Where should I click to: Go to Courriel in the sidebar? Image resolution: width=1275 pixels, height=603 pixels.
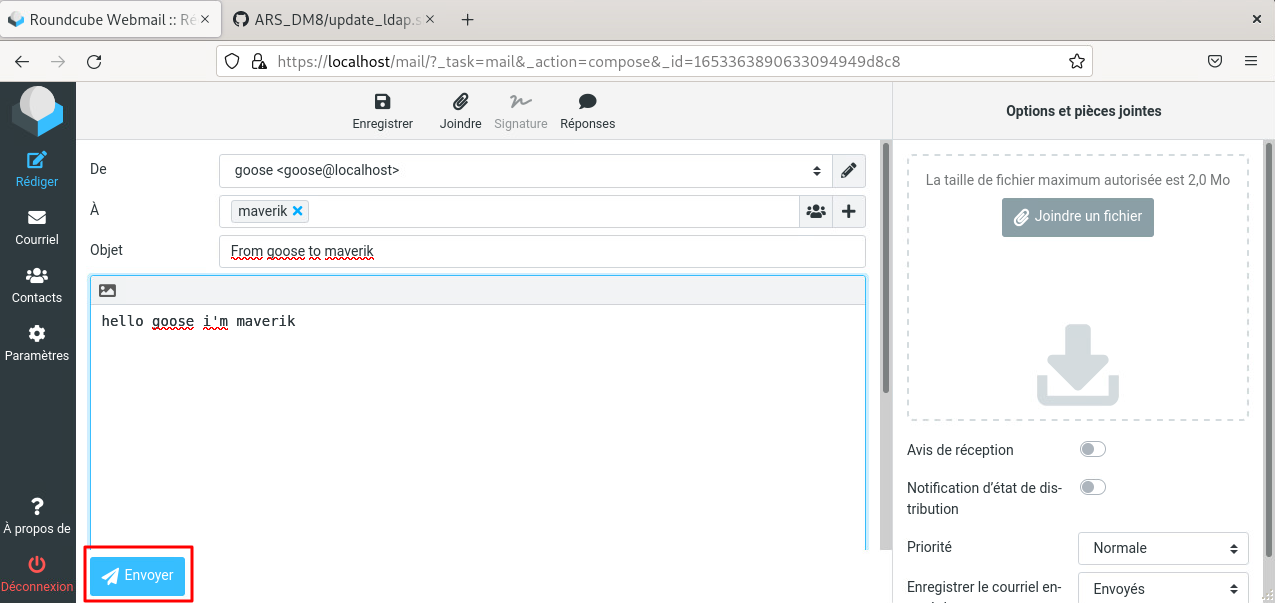(x=37, y=227)
